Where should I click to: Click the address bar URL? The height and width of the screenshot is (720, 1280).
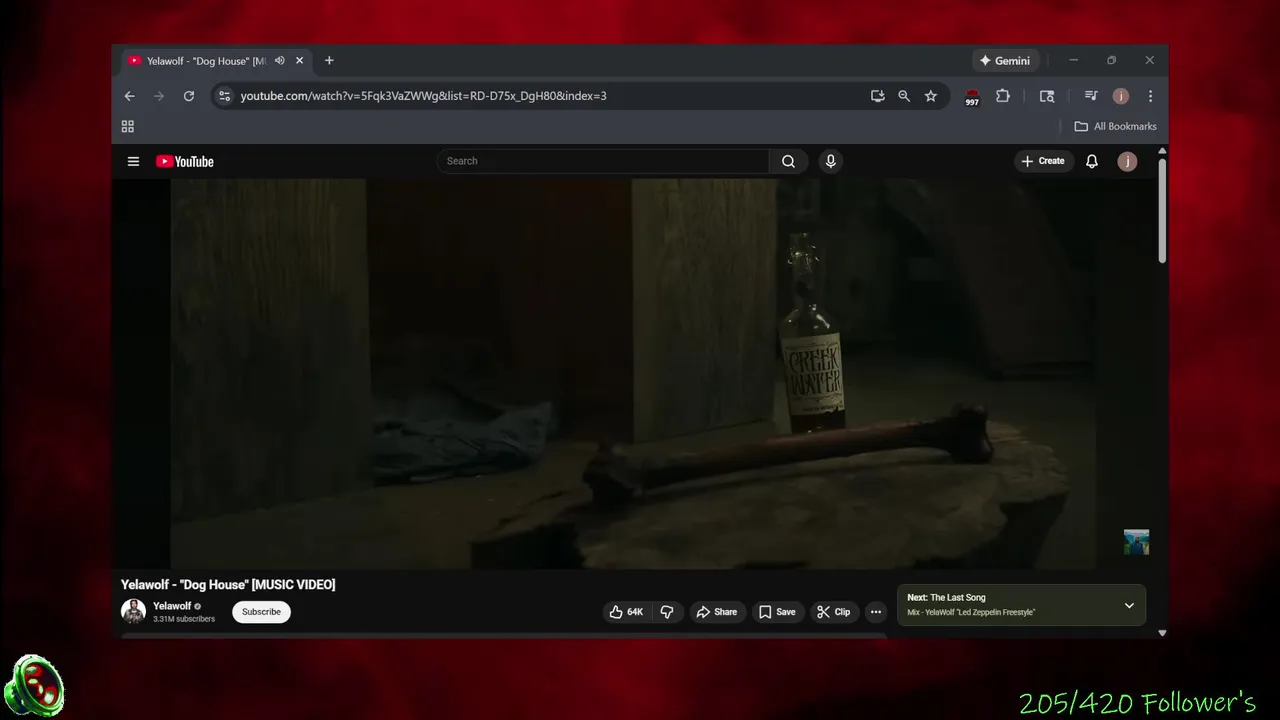pyautogui.click(x=423, y=96)
